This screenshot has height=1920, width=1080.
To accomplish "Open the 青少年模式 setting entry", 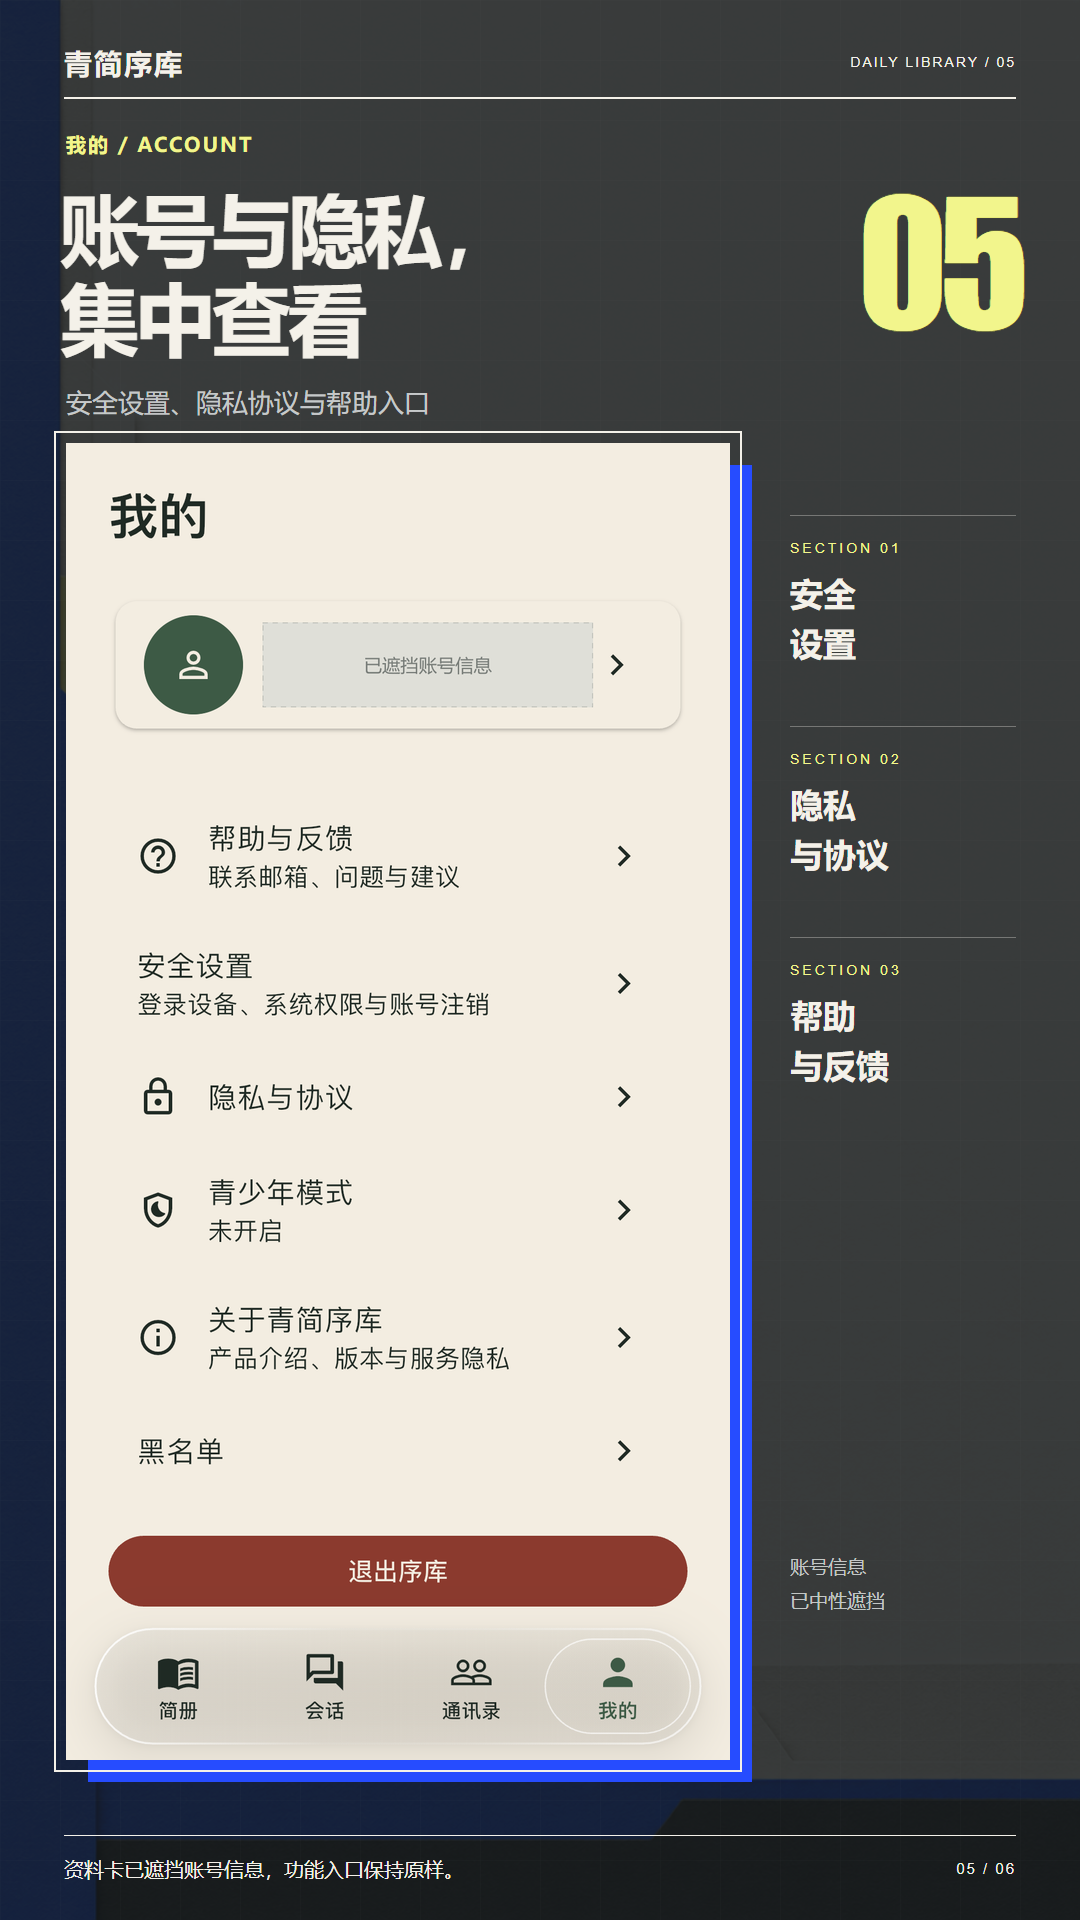I will [398, 1210].
